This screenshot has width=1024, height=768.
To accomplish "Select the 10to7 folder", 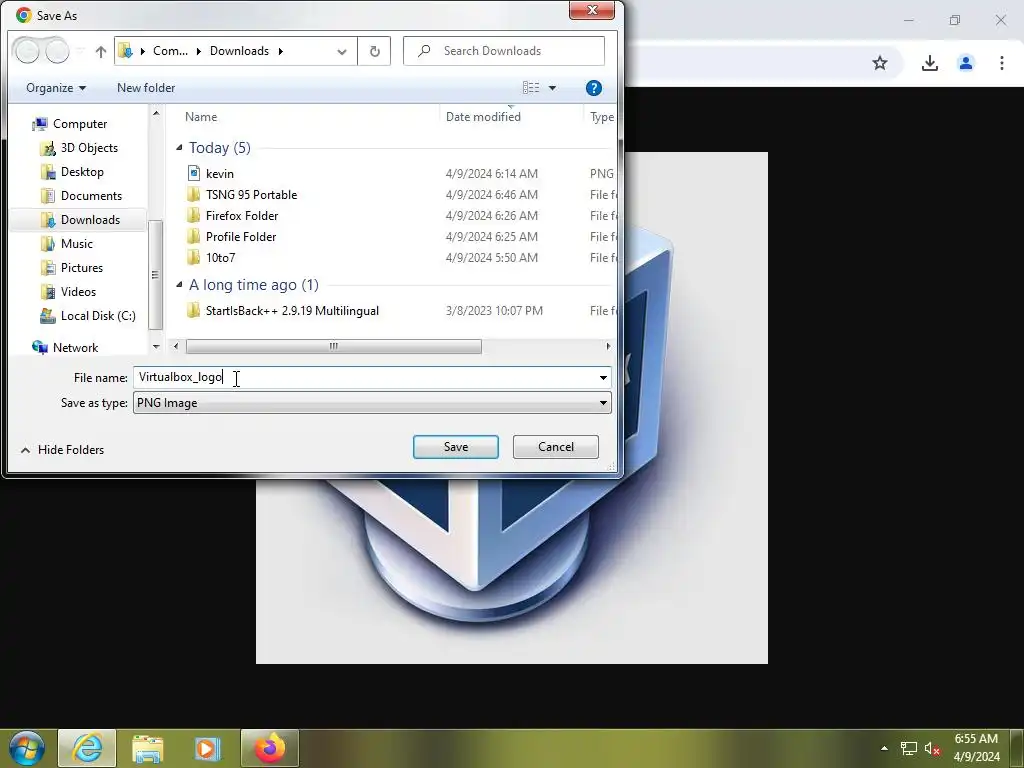I will point(220,257).
